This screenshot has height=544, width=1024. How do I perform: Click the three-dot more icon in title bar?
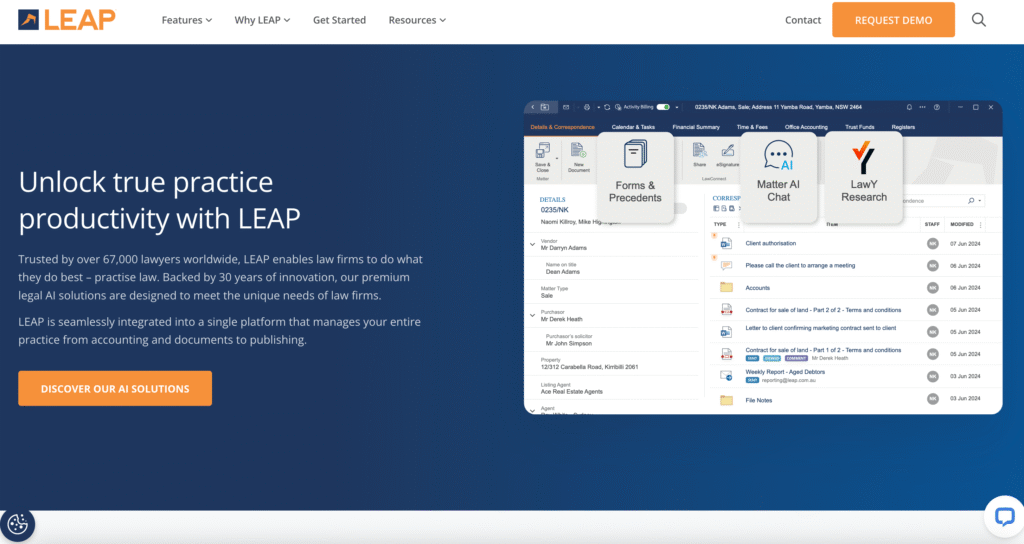tap(922, 107)
